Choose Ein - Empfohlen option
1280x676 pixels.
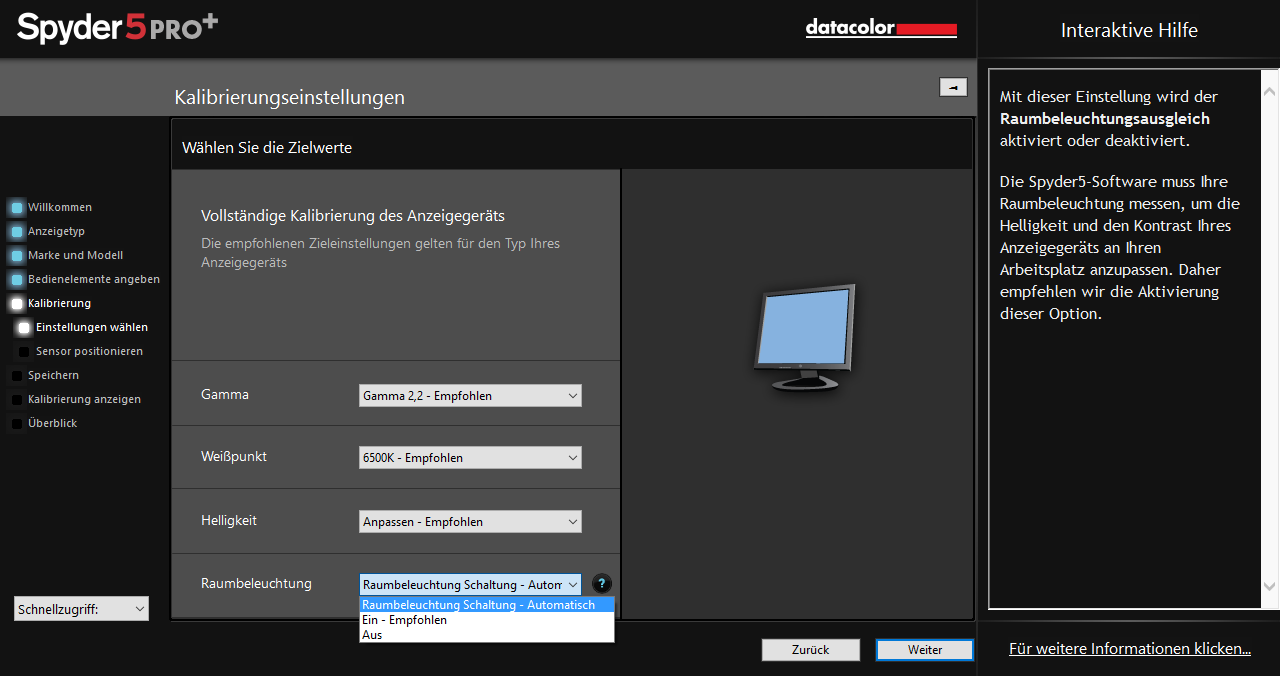(x=487, y=620)
